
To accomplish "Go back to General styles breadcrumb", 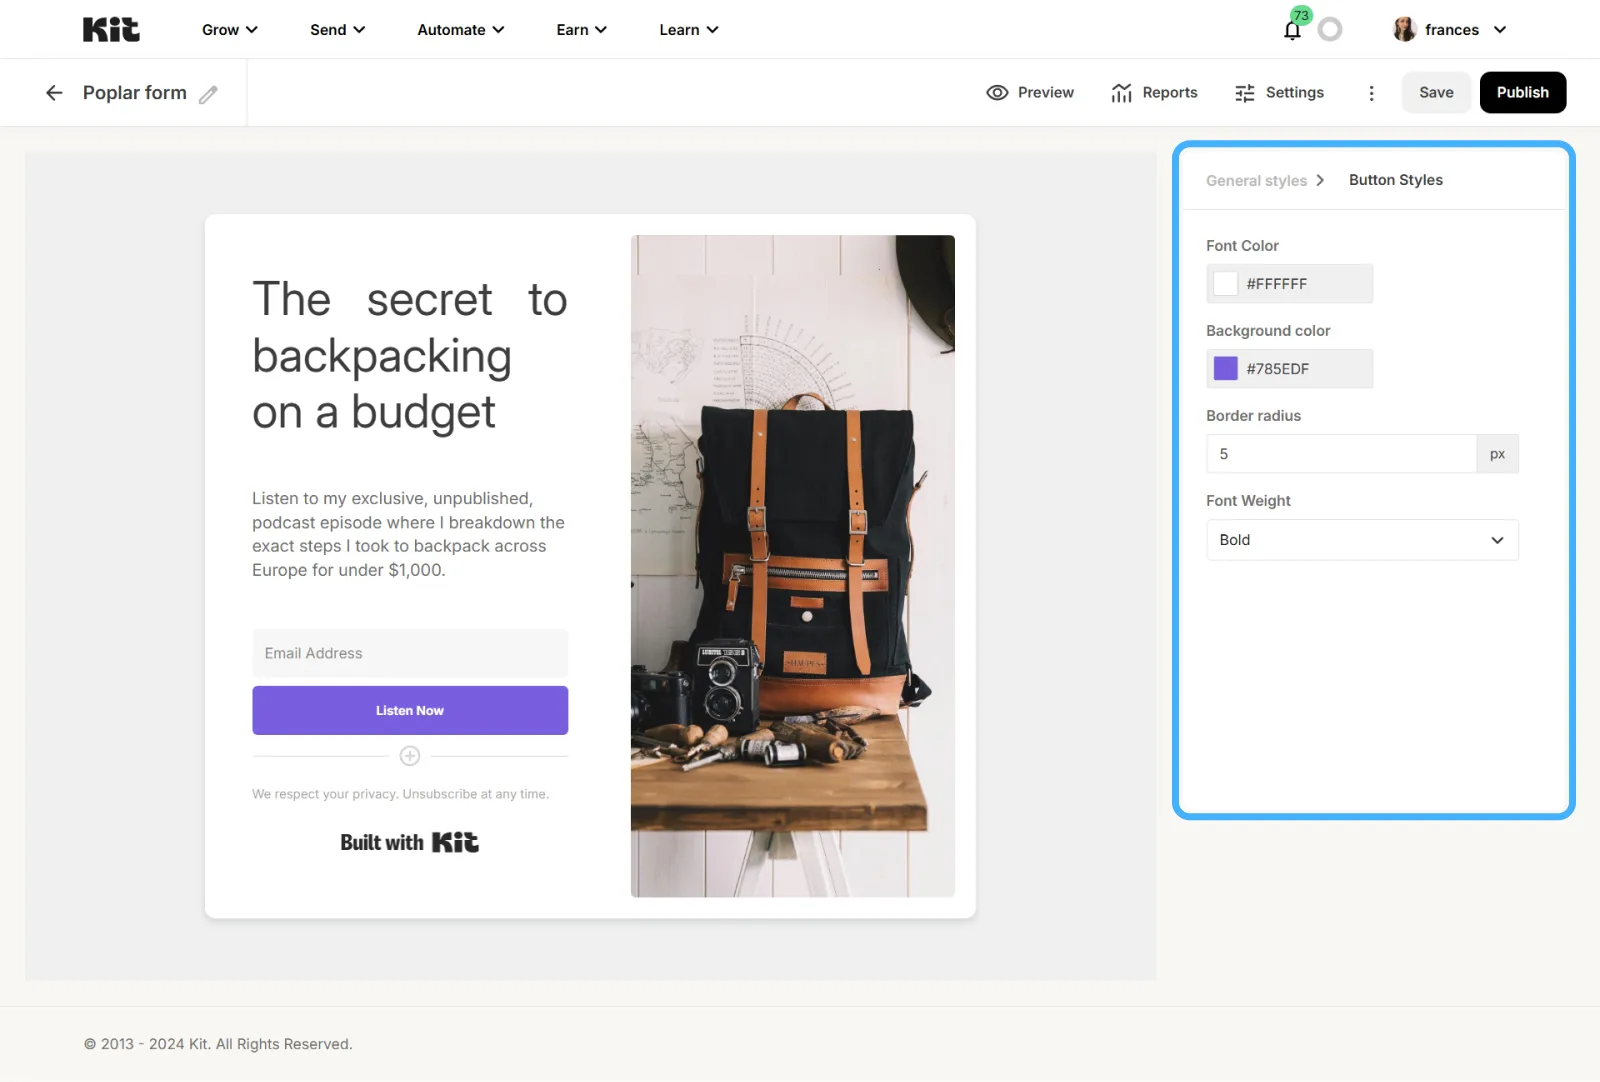I will (x=1256, y=181).
